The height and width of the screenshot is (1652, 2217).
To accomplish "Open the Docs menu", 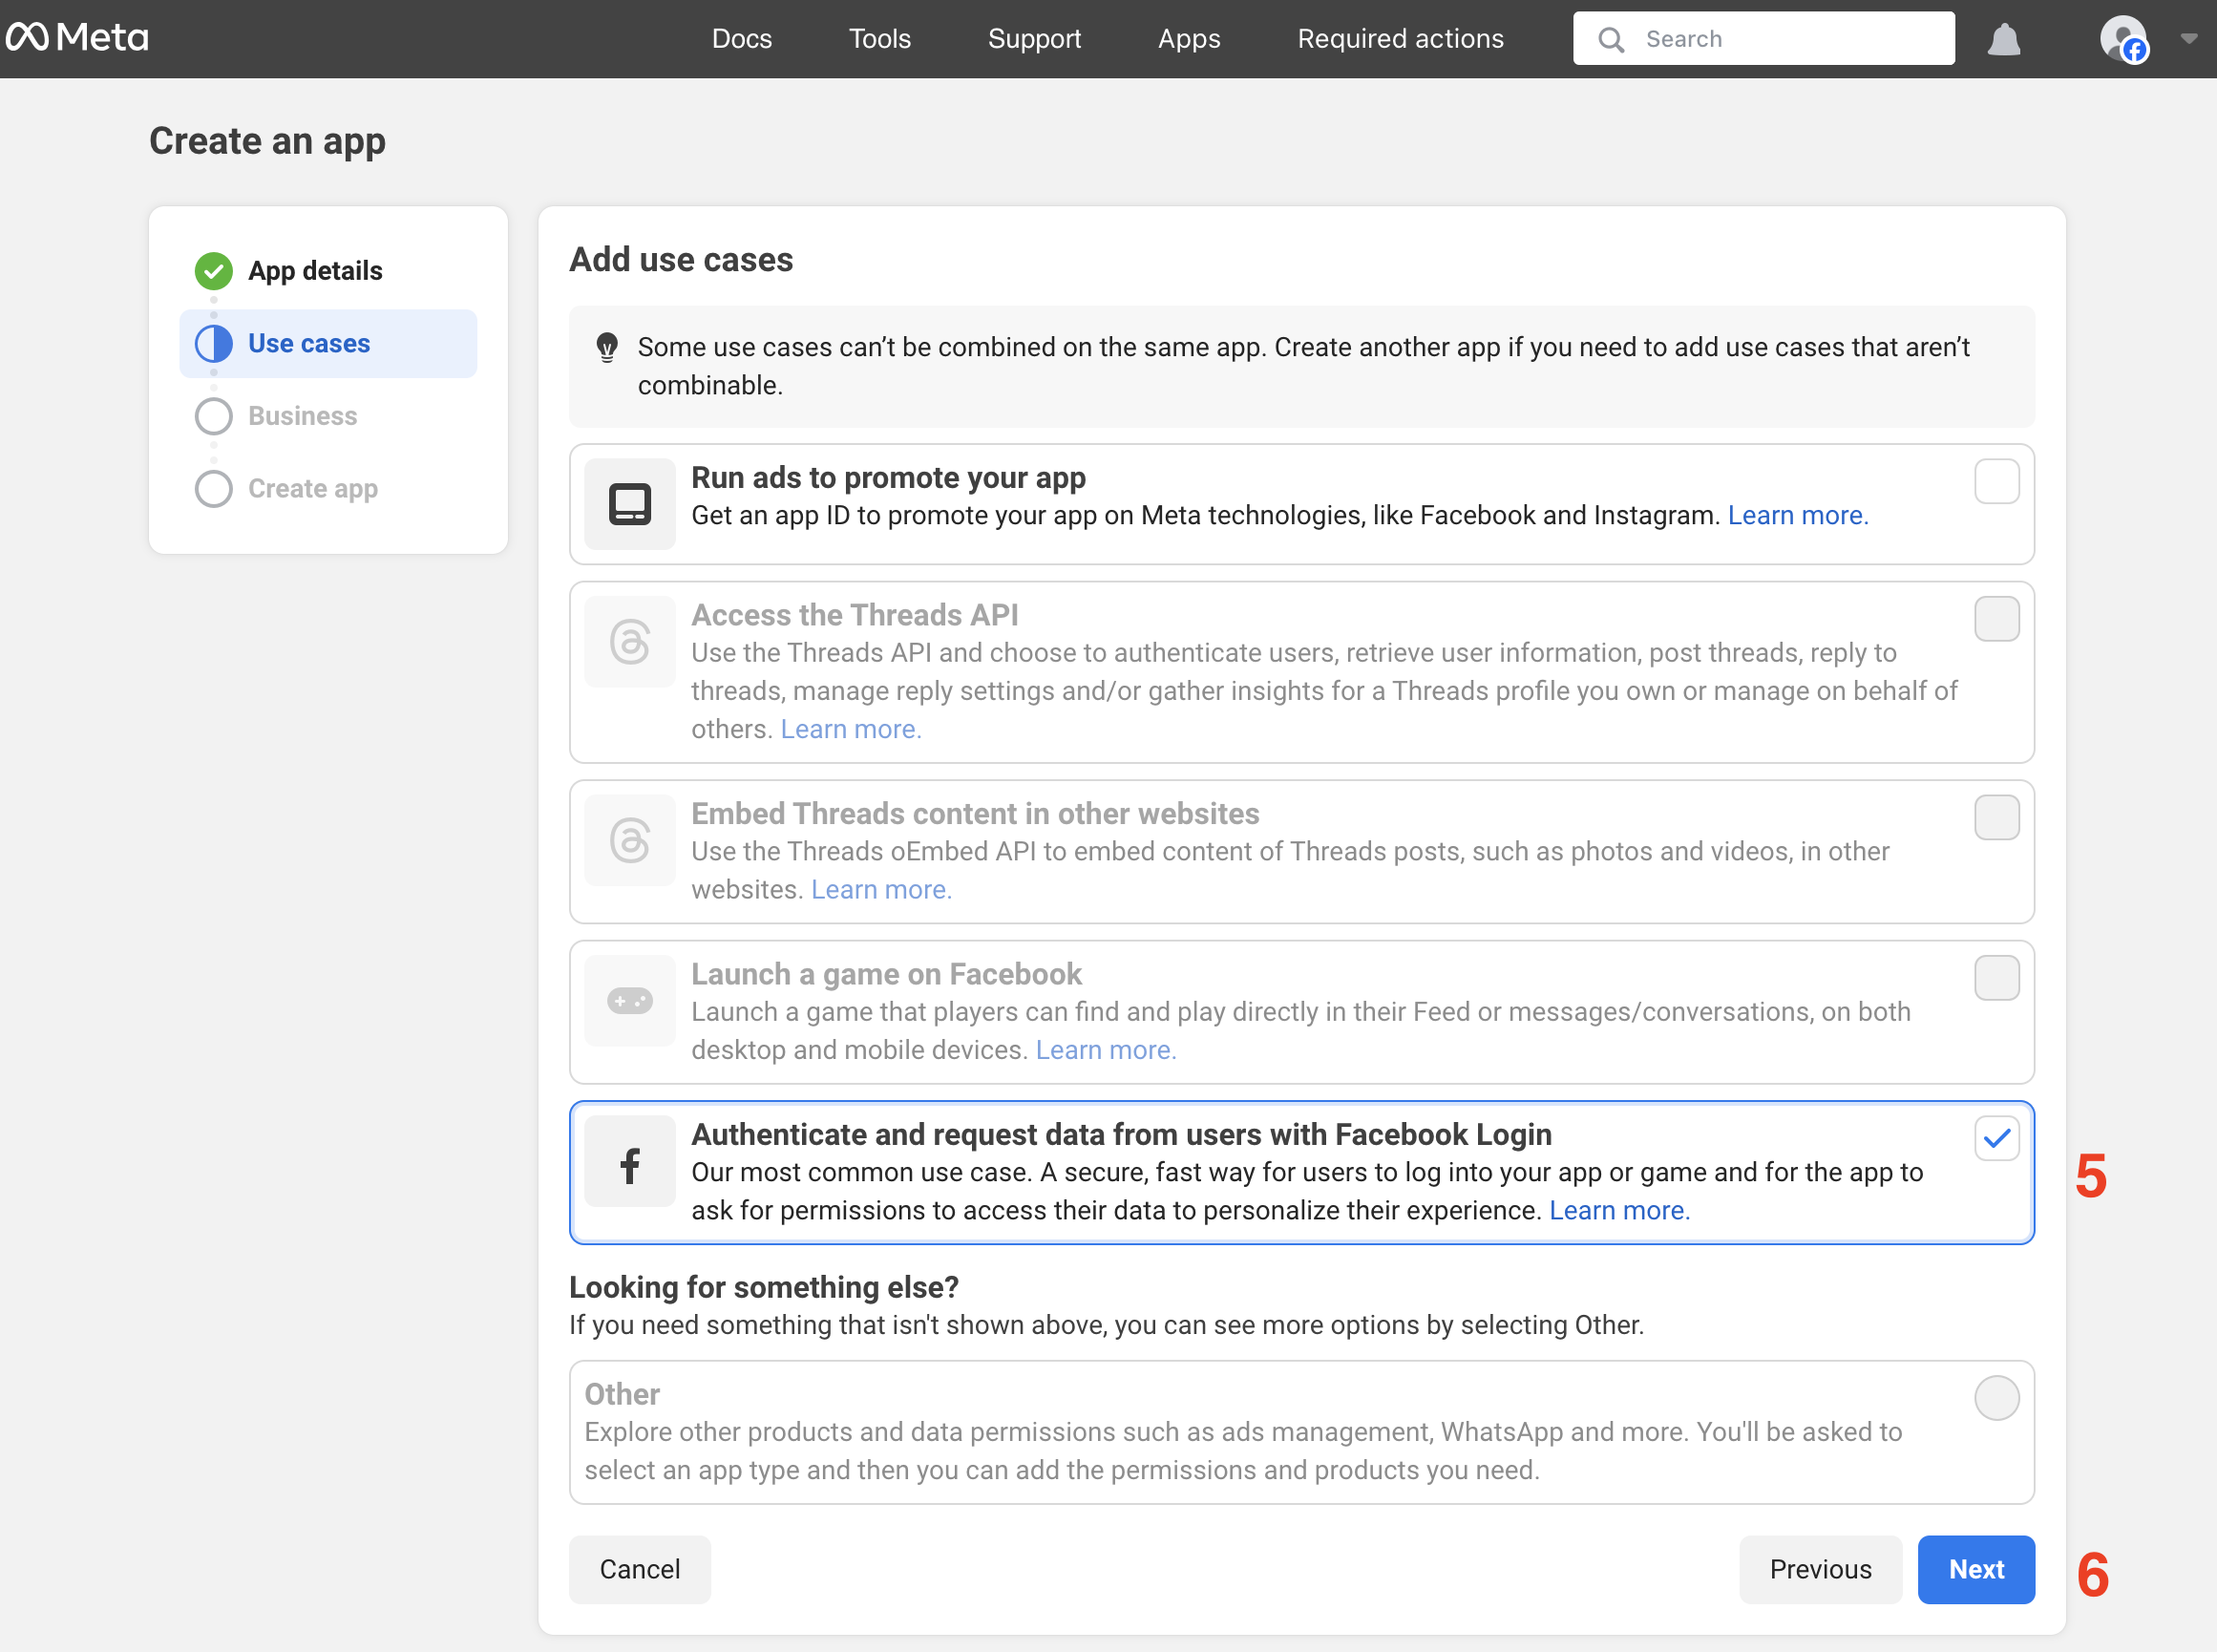I will tap(741, 39).
